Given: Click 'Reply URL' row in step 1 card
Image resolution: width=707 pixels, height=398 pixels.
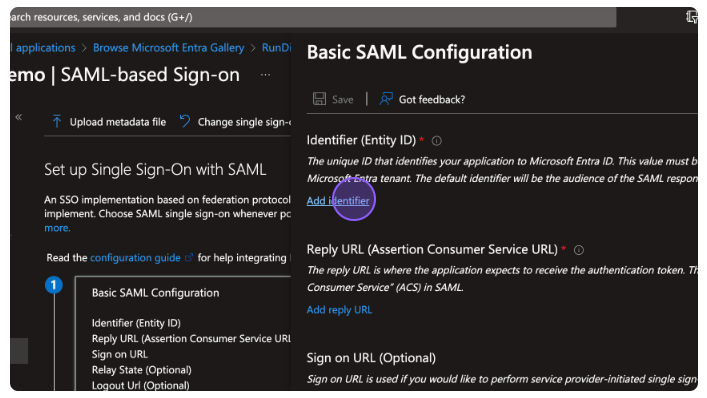Looking at the screenshot, I should pos(191,339).
